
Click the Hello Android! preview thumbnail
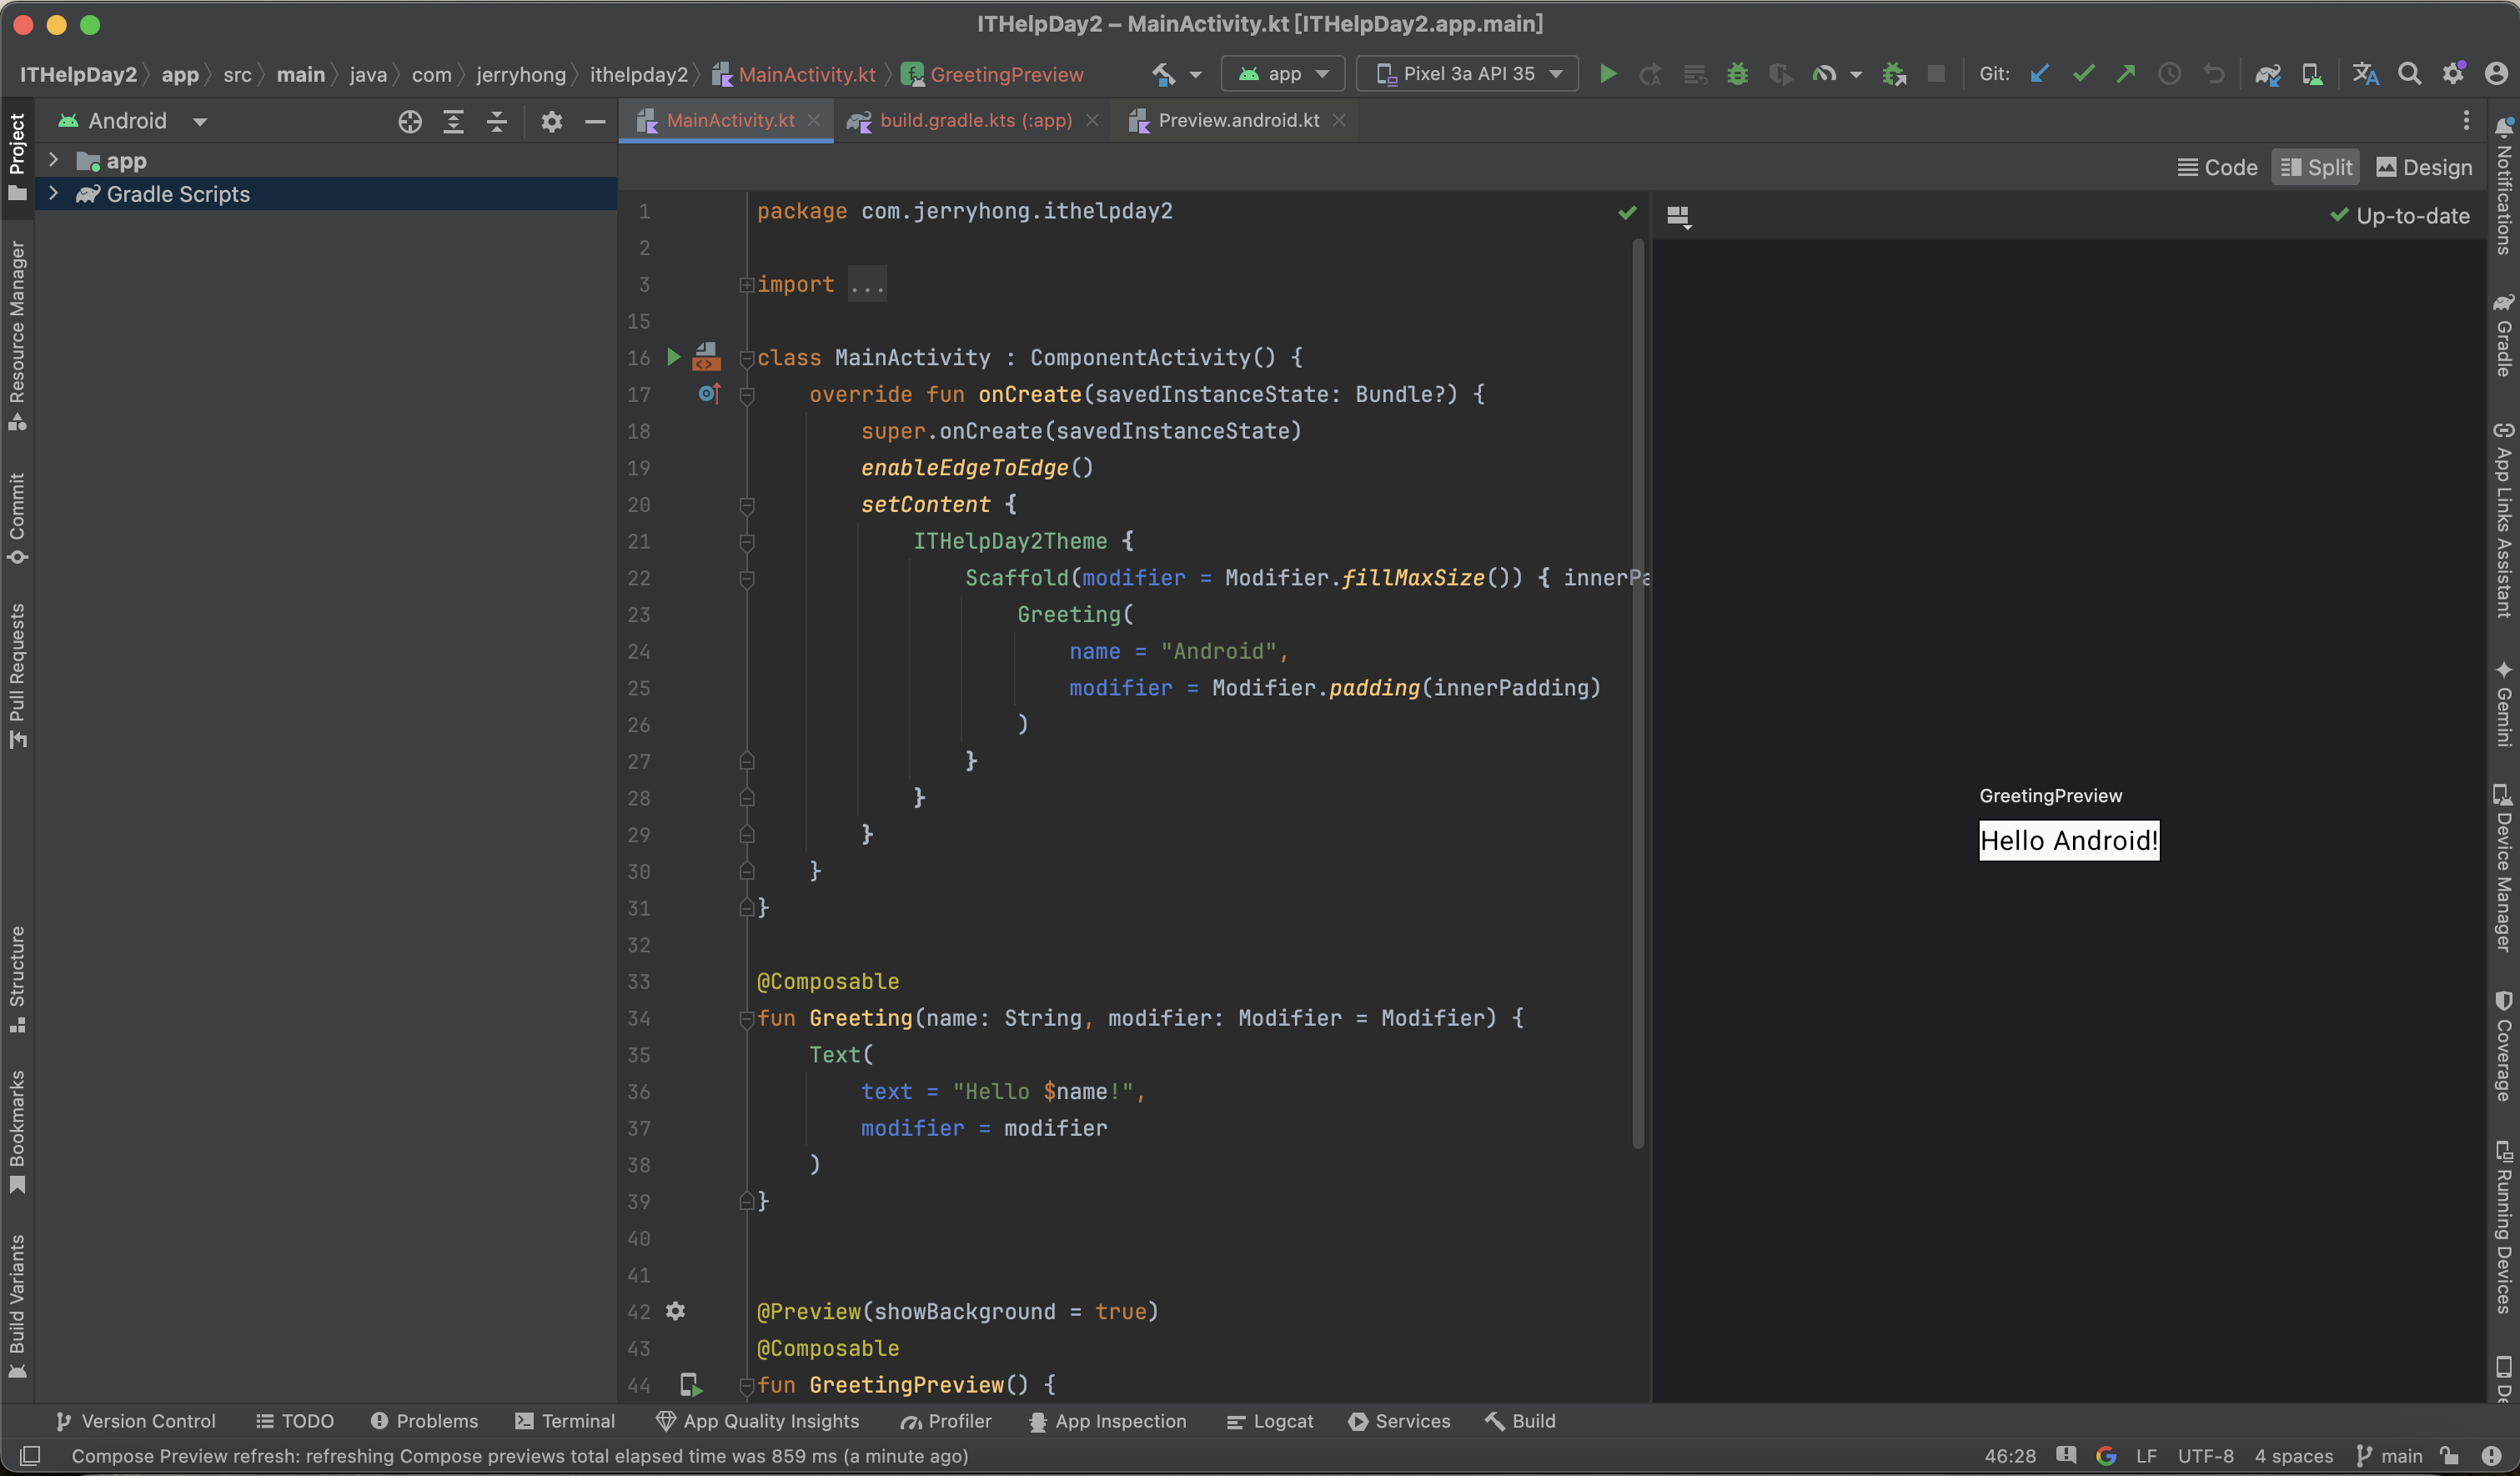pos(2069,840)
